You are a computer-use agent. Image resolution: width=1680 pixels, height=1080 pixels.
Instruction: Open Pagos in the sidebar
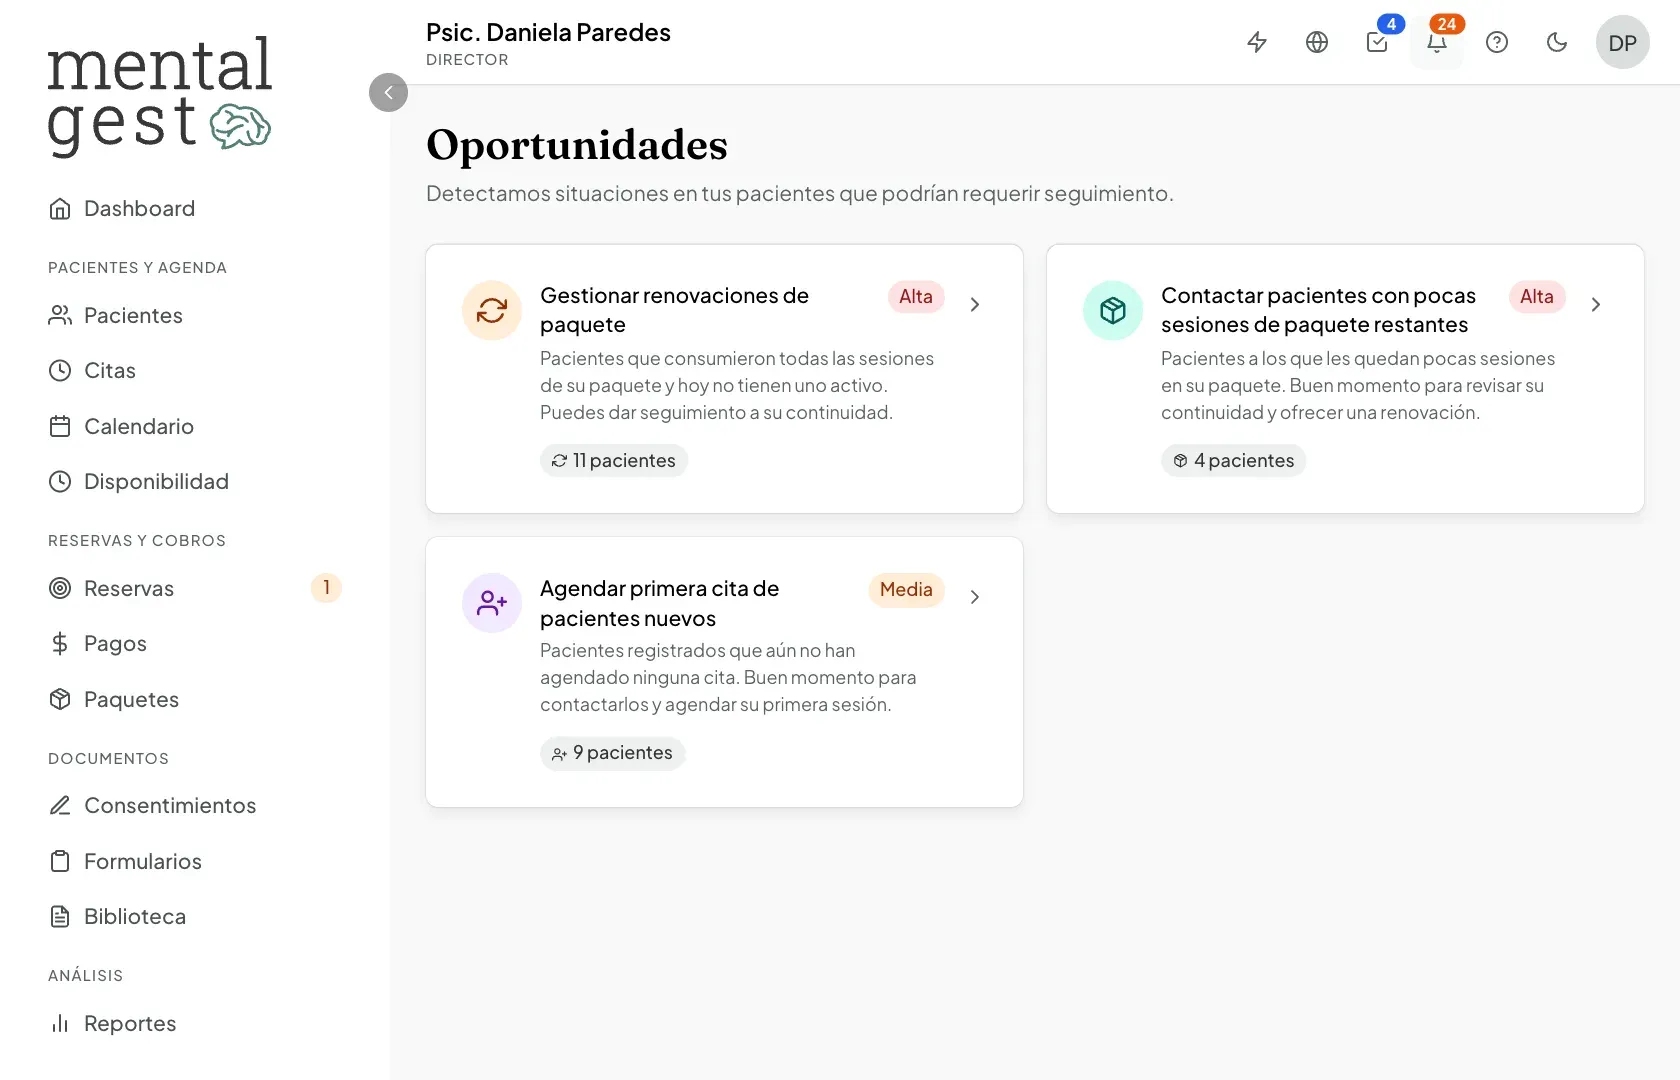pos(195,643)
